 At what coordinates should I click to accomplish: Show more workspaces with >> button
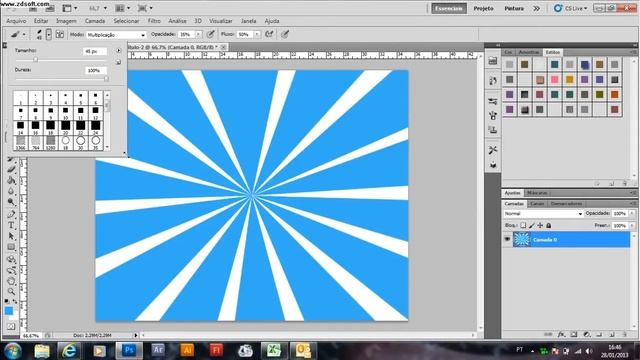pos(536,8)
